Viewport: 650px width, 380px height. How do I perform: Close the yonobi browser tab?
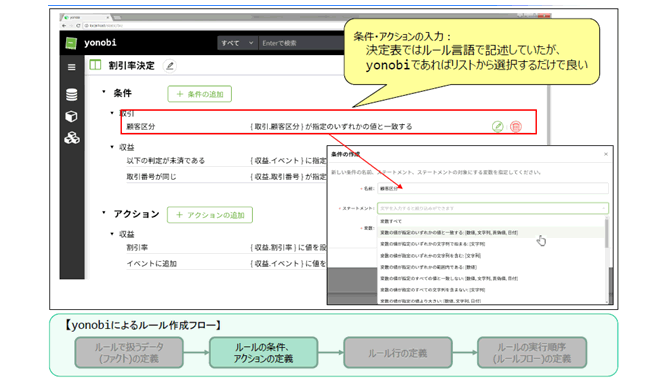[108, 17]
